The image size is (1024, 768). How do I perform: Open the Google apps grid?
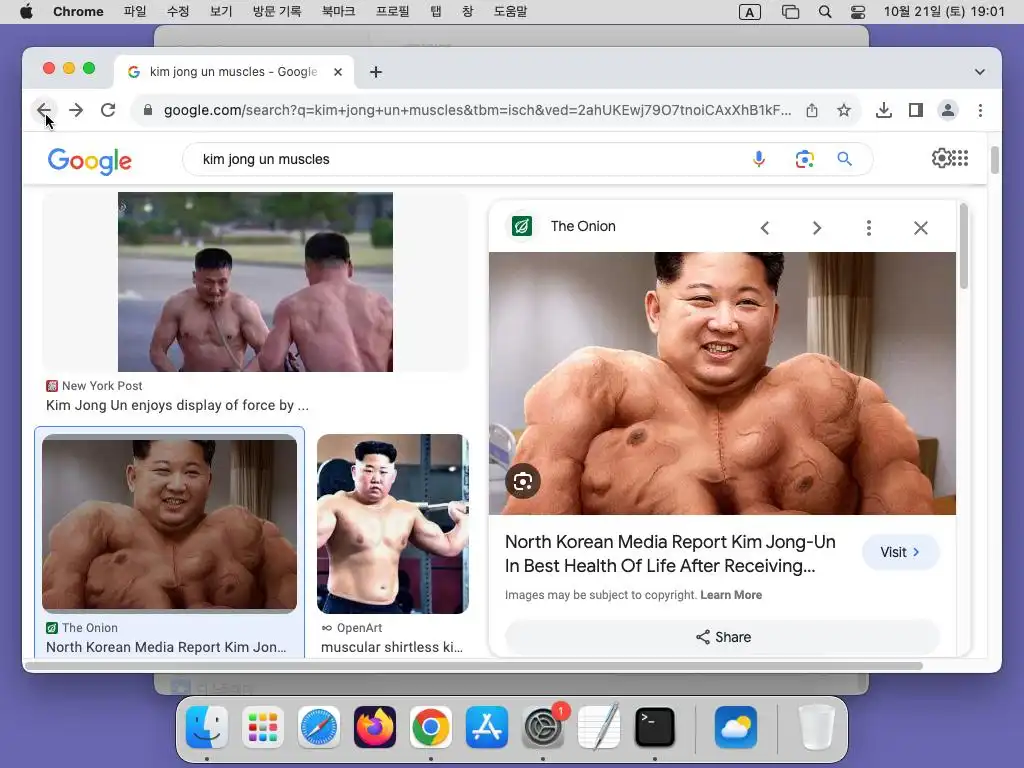960,158
